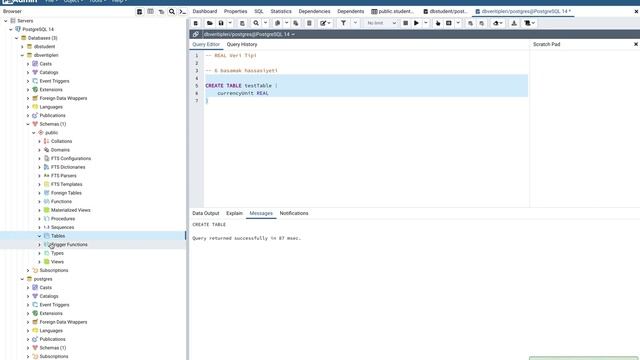
Task: Open the Data Output tab
Action: (206, 213)
